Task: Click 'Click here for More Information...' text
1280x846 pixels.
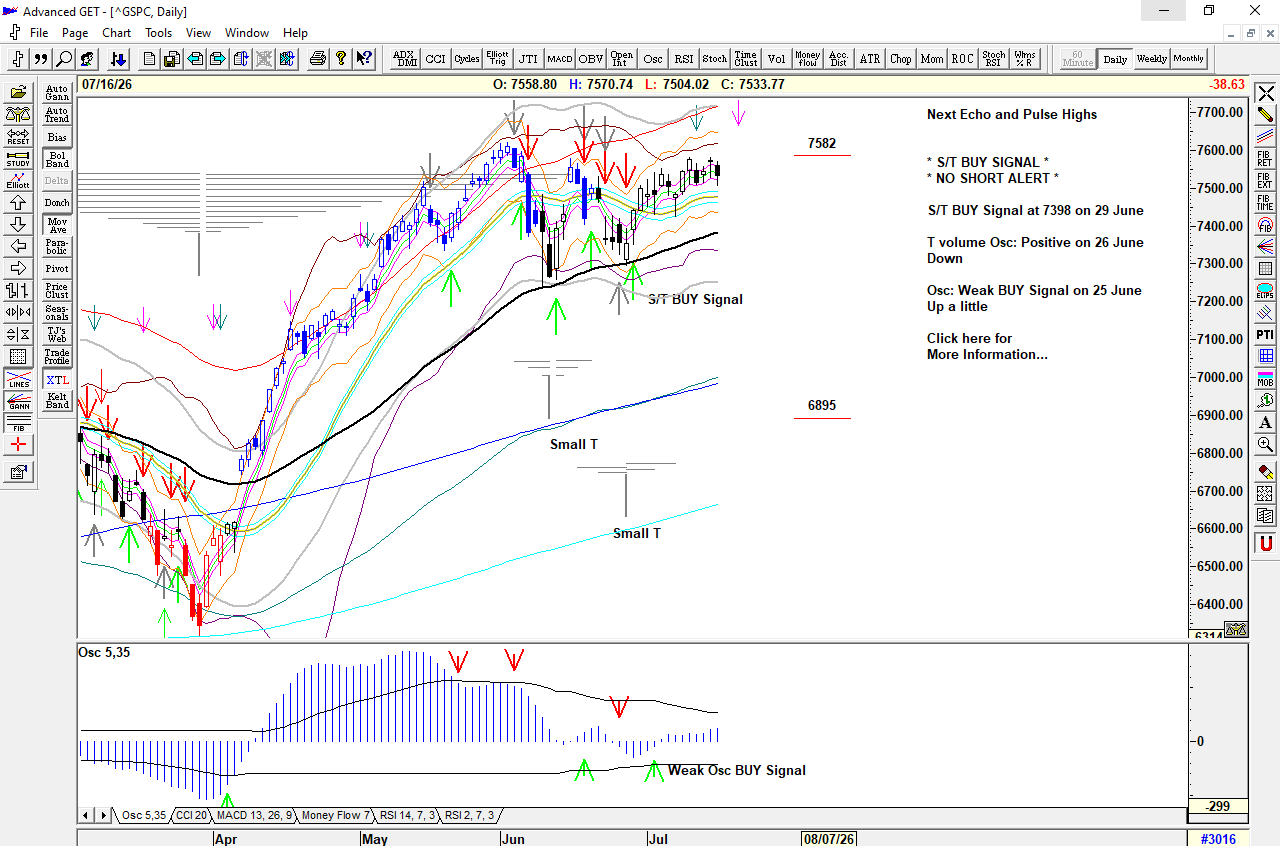Action: click(x=987, y=346)
